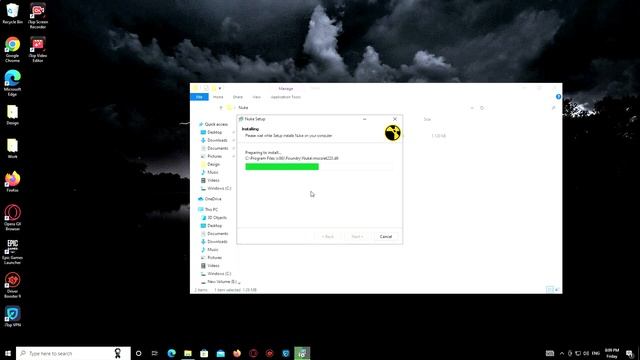Minimize the Nuke Setup dialog
Image resolution: width=640 pixels, height=360 pixels.
coord(364,119)
